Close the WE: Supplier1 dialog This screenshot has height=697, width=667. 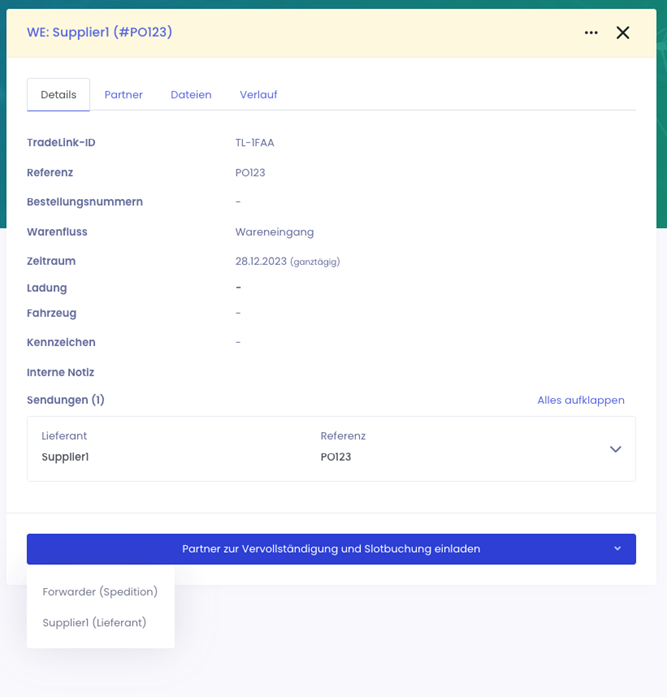pyautogui.click(x=622, y=33)
